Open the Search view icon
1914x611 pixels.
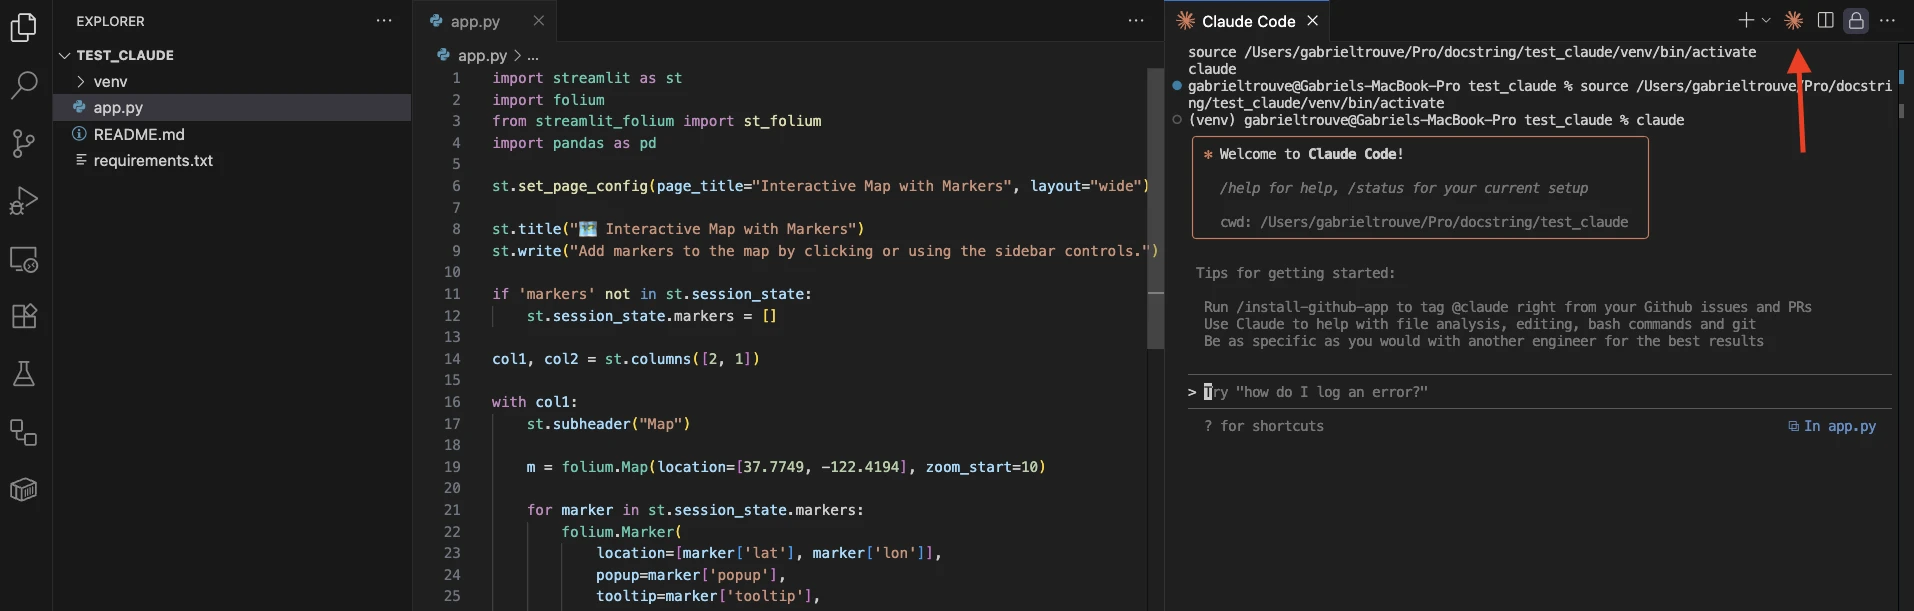(23, 85)
